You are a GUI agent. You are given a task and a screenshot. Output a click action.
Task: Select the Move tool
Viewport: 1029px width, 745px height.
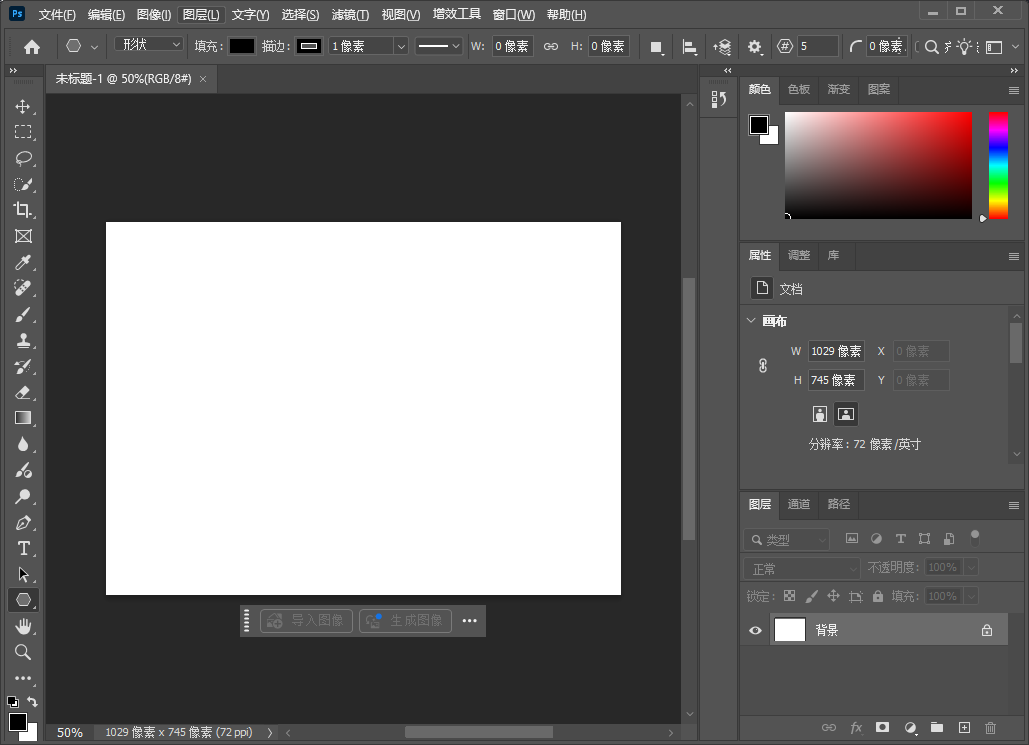click(23, 106)
